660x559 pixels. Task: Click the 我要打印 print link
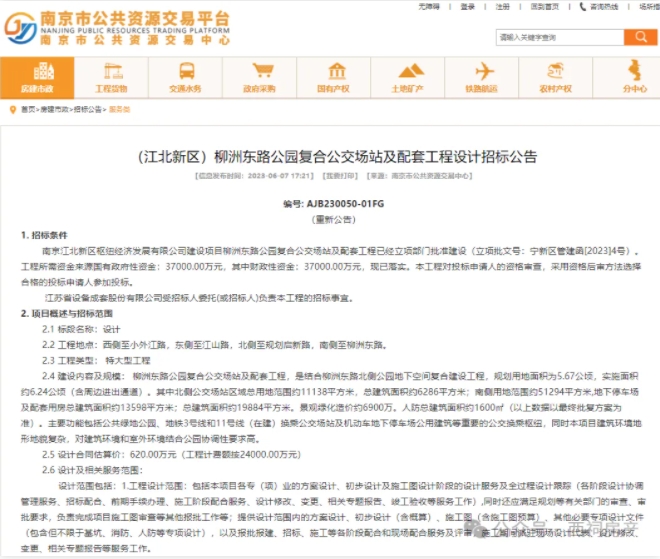point(340,174)
